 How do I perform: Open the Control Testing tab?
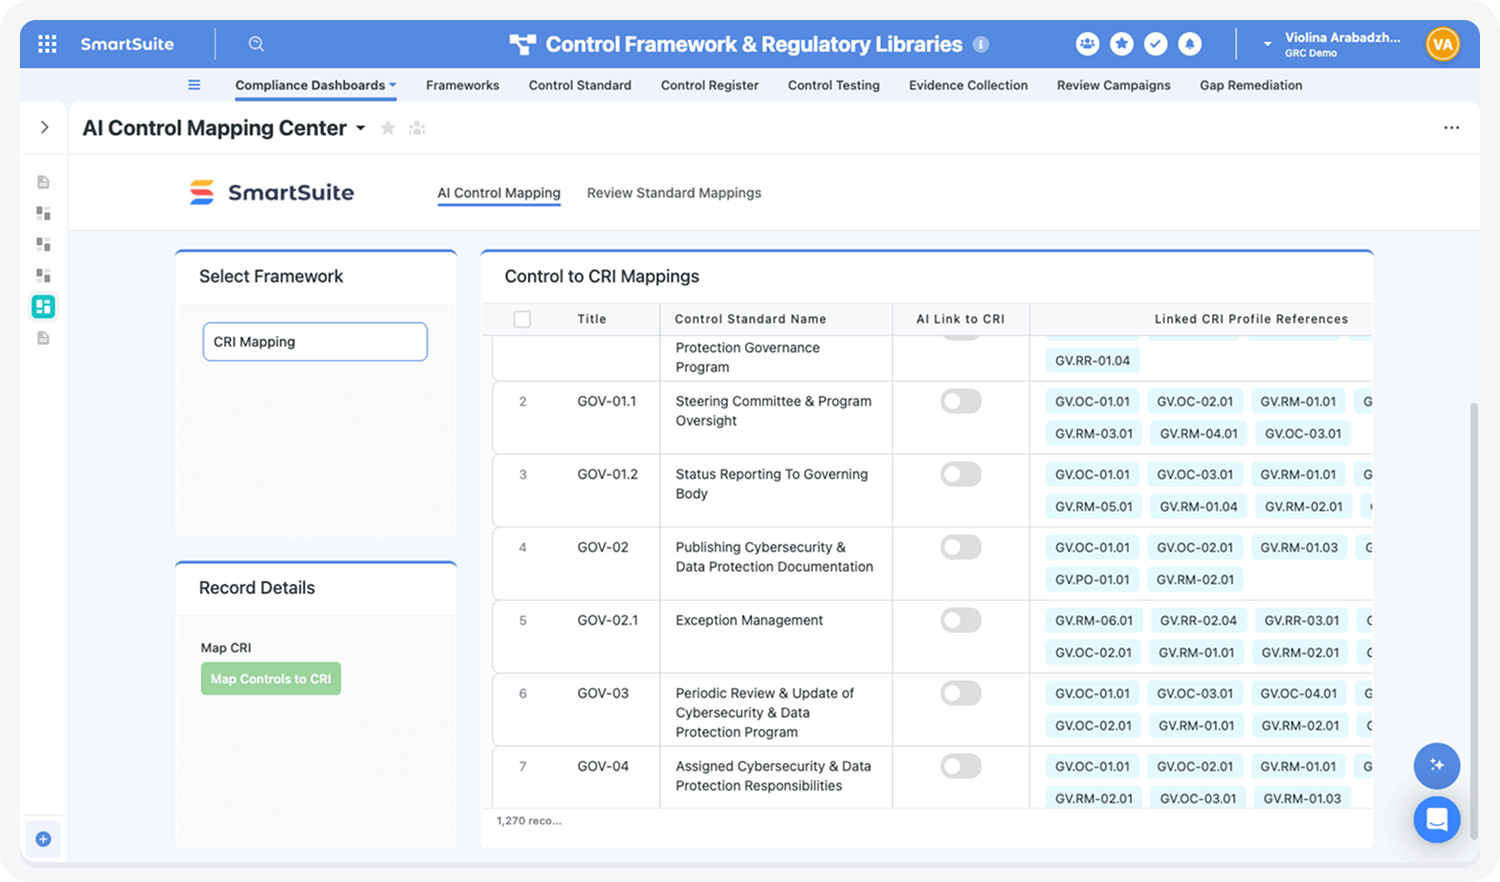(x=834, y=85)
